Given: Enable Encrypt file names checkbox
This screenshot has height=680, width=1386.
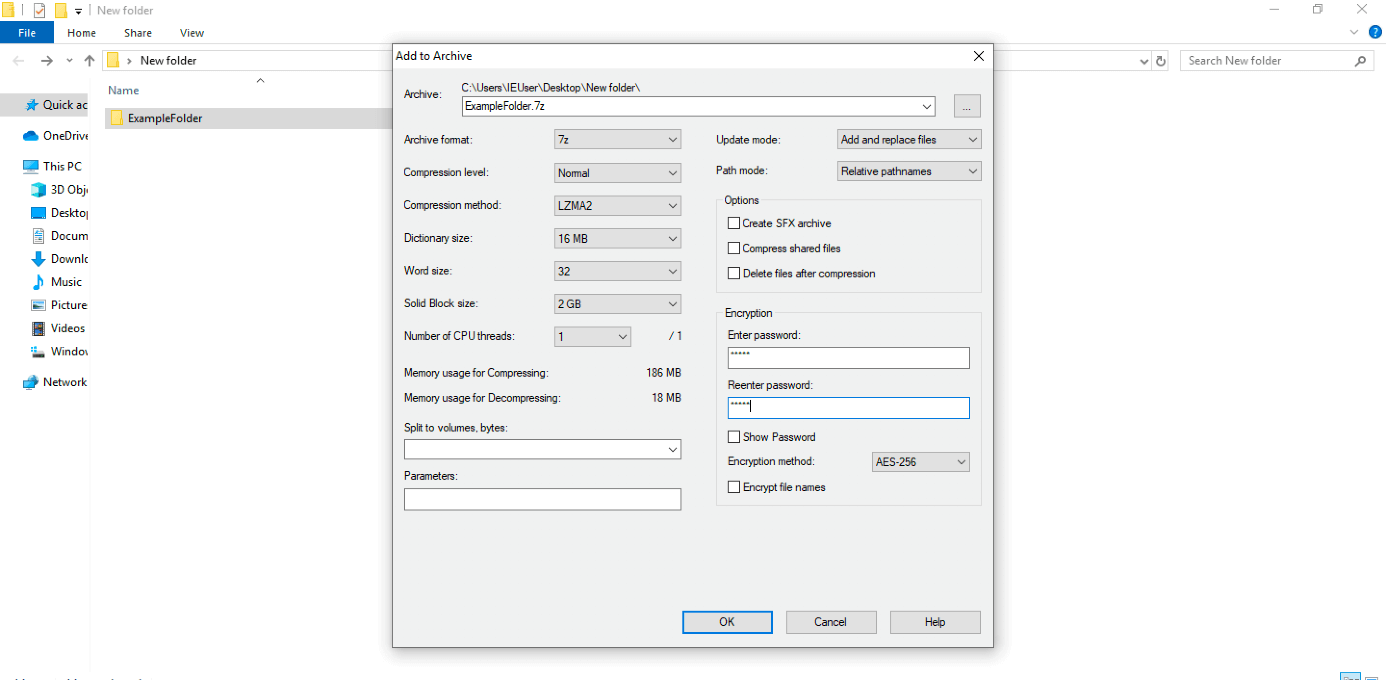Looking at the screenshot, I should tap(734, 487).
